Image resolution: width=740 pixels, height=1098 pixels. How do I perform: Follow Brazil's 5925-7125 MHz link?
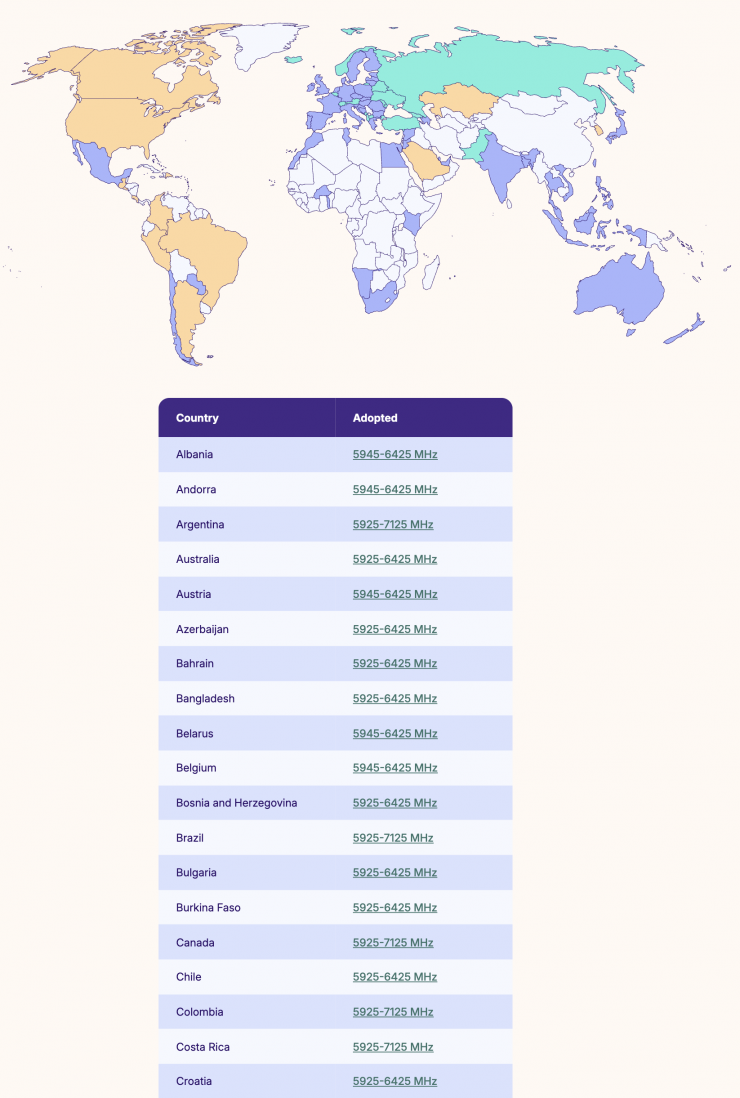pos(393,838)
